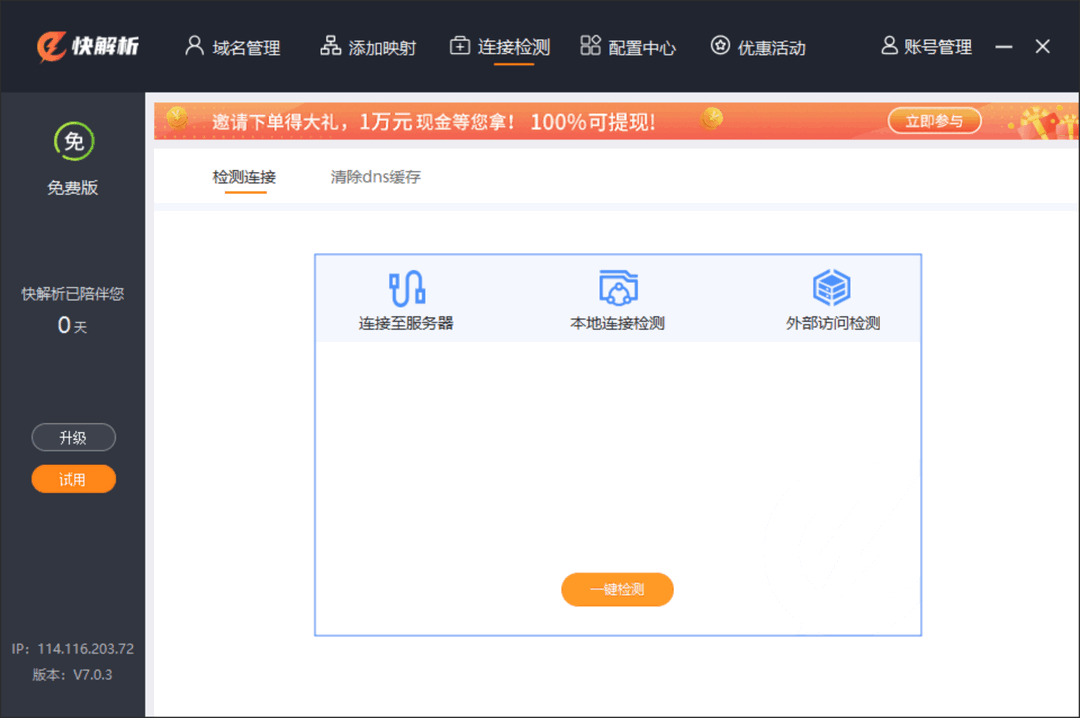Click the 立即参与 link in banner
The height and width of the screenshot is (718, 1080).
[x=934, y=119]
